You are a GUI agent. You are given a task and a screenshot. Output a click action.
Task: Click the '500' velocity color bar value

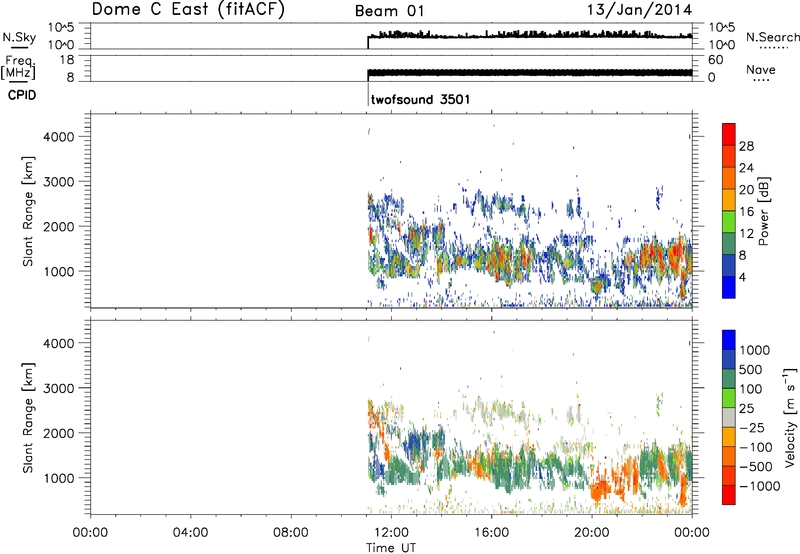pos(751,370)
